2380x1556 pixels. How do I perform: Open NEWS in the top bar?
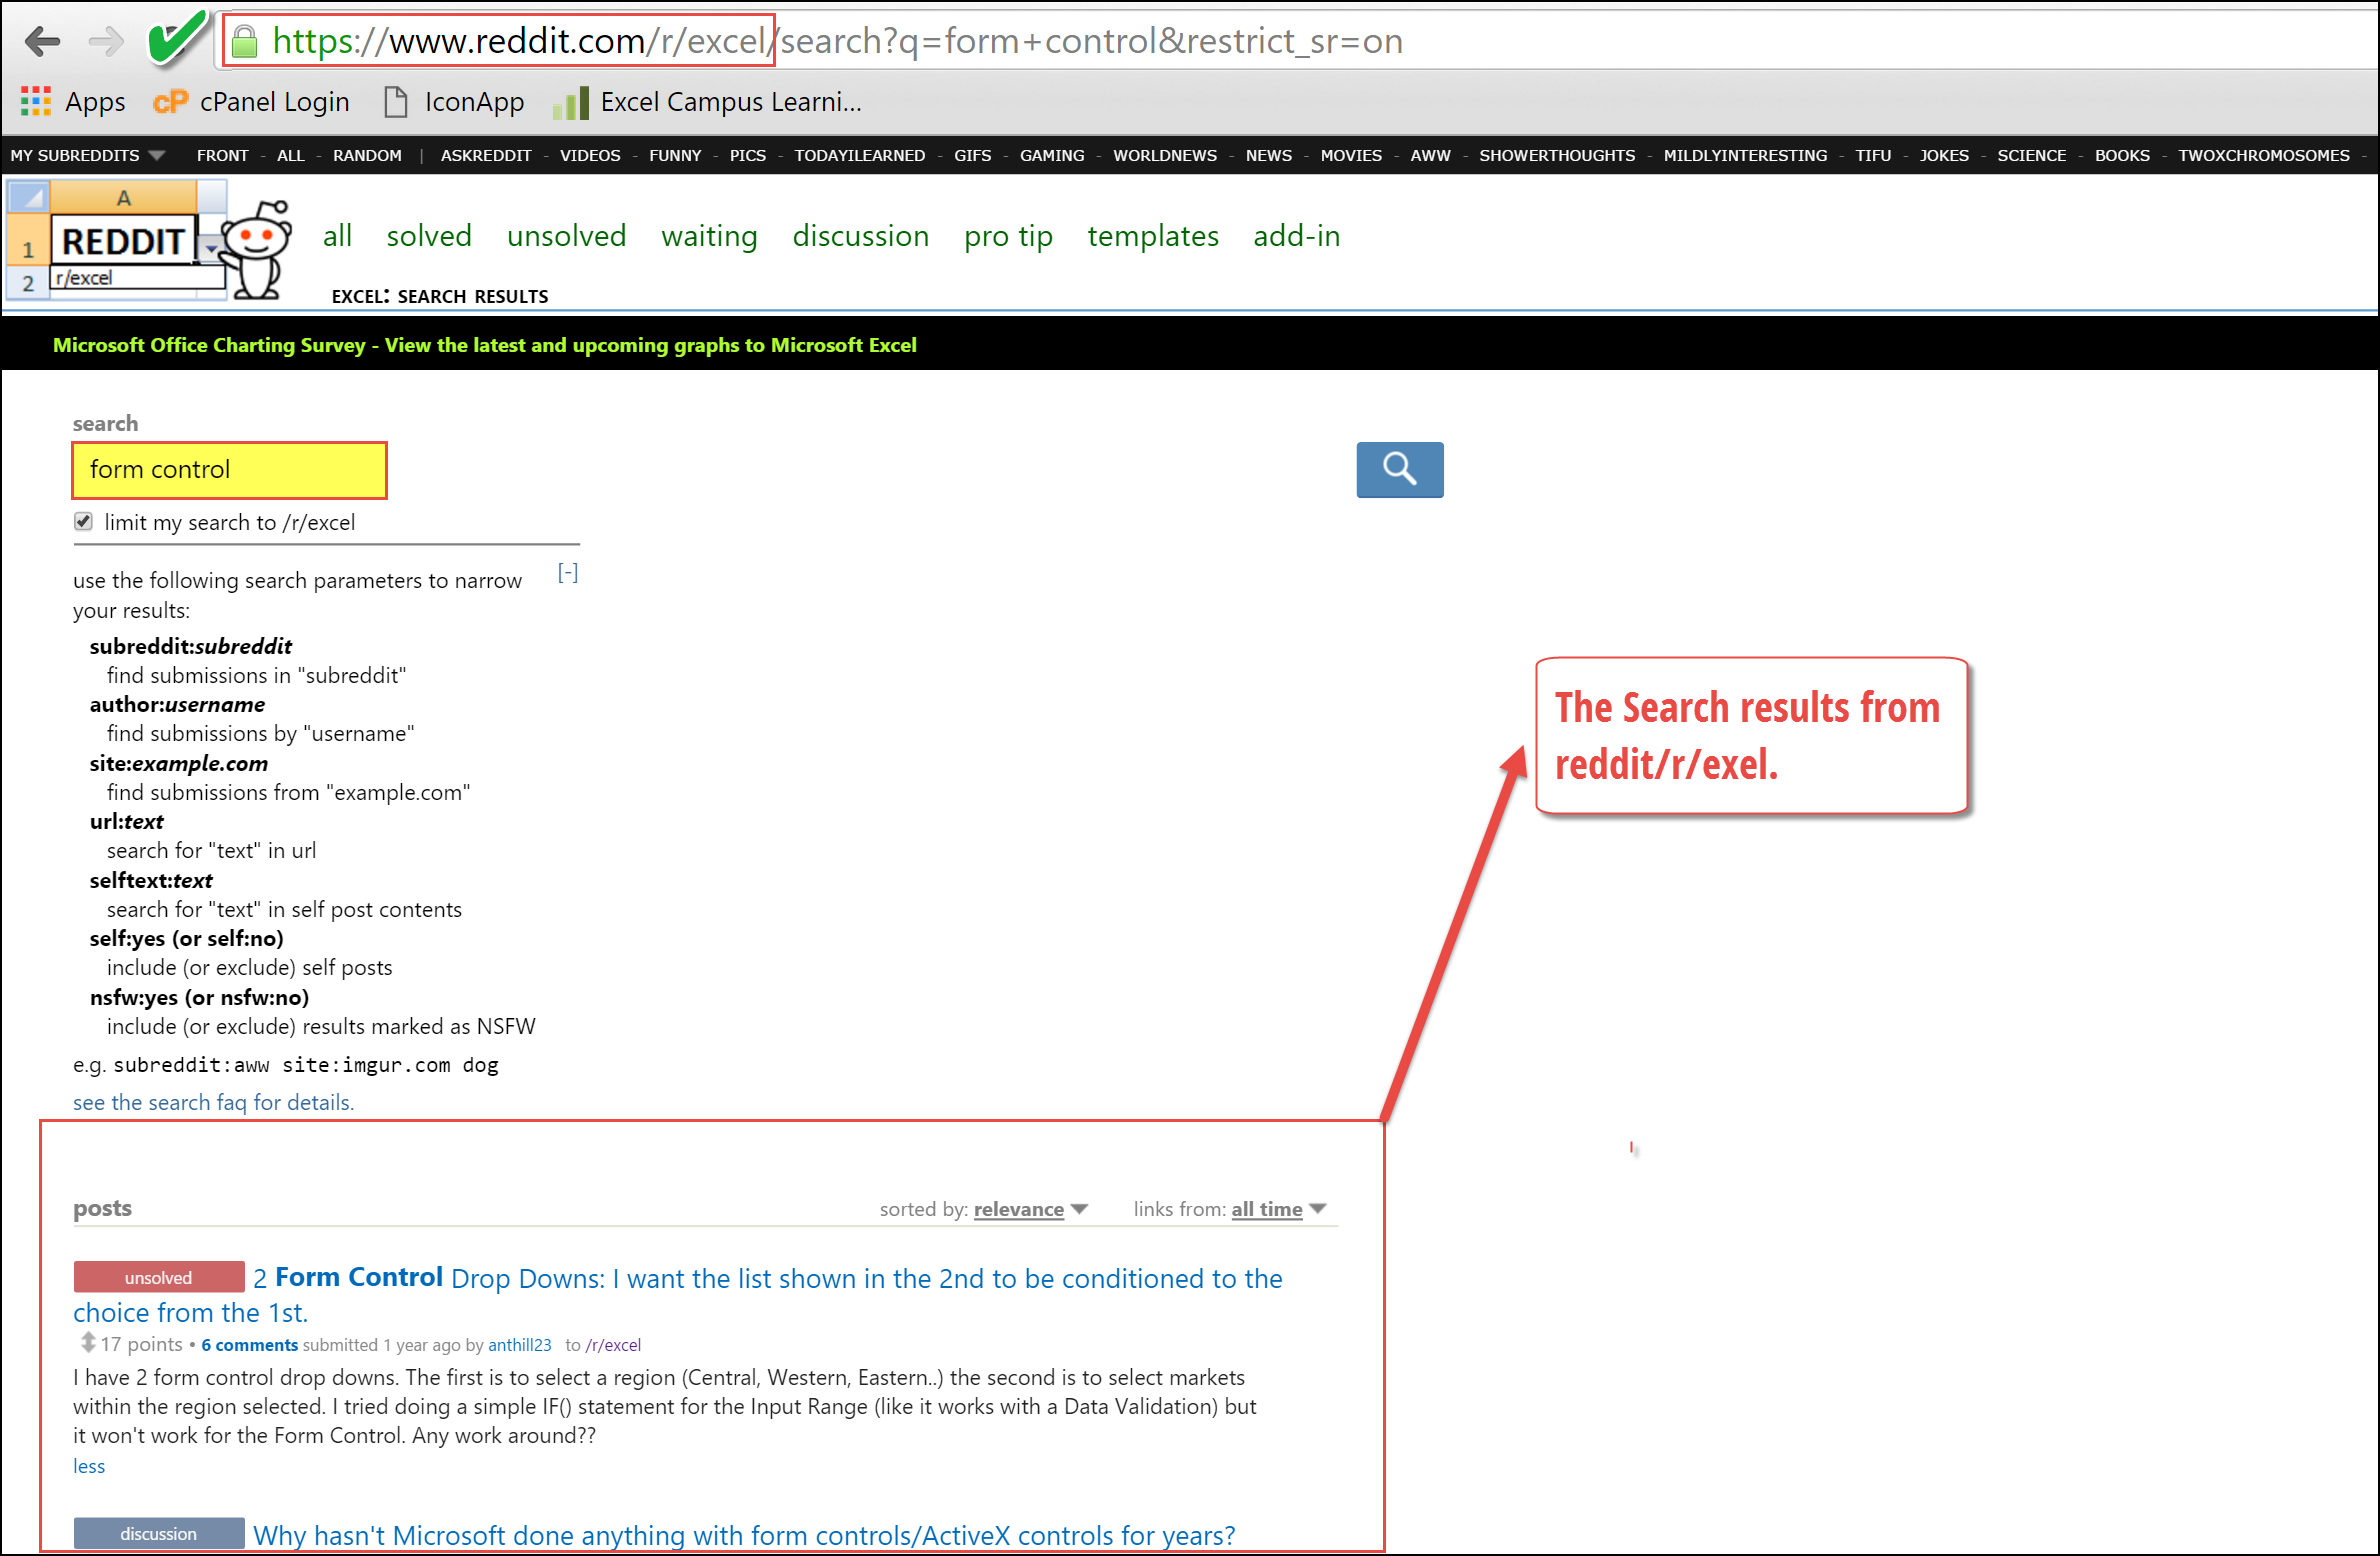coord(1268,155)
